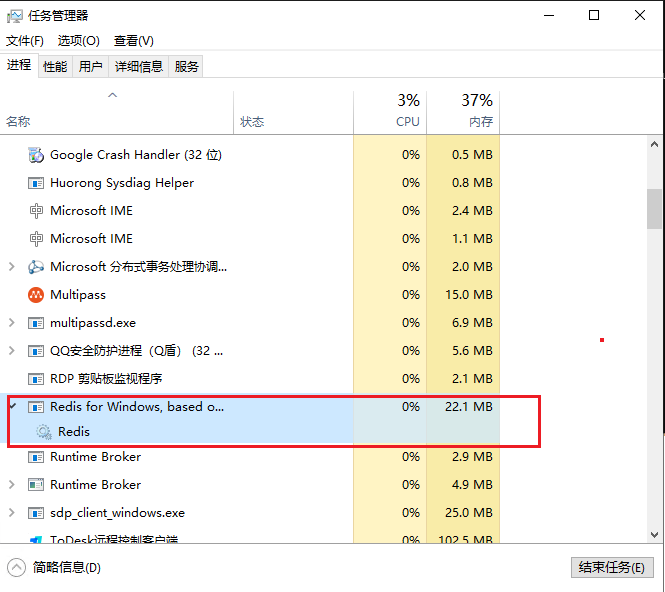Open the 文件(F) menu
The image size is (665, 592).
tap(25, 41)
